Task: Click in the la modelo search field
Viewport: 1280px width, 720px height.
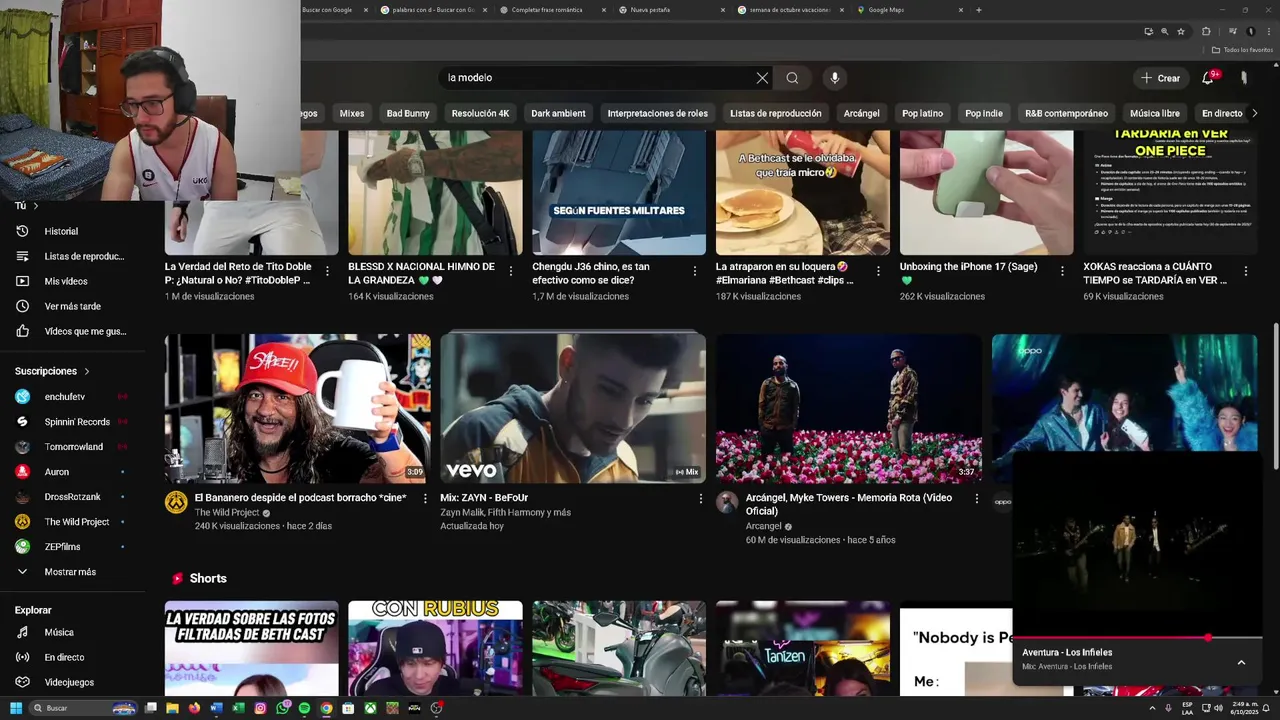Action: [595, 78]
